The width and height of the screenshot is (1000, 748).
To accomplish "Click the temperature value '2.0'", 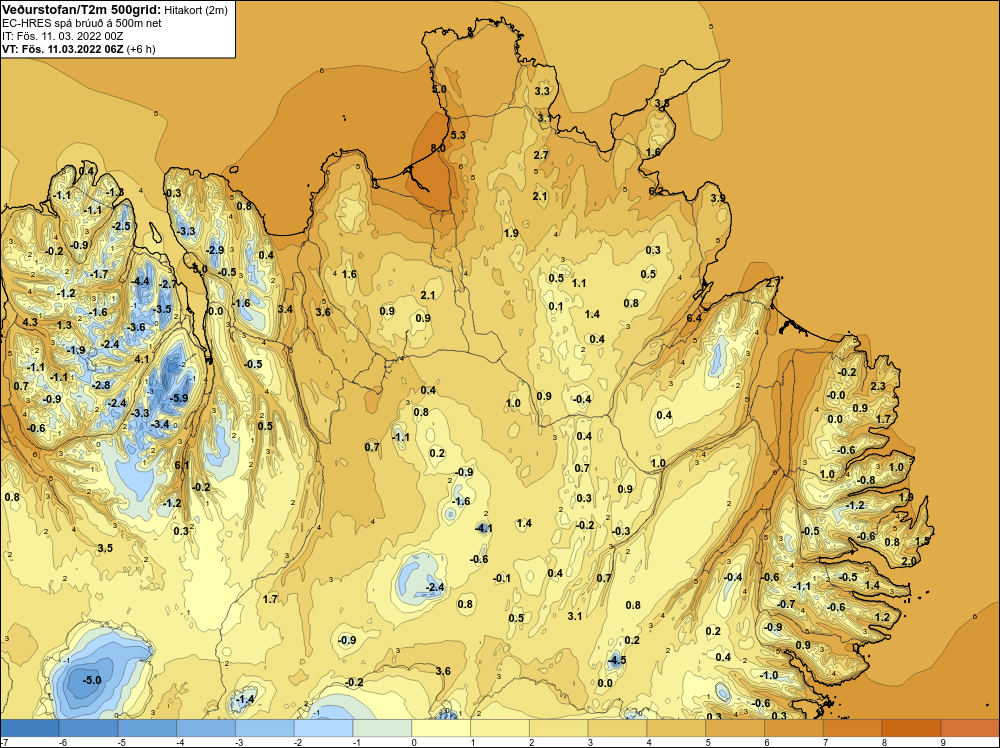I will coord(909,561).
